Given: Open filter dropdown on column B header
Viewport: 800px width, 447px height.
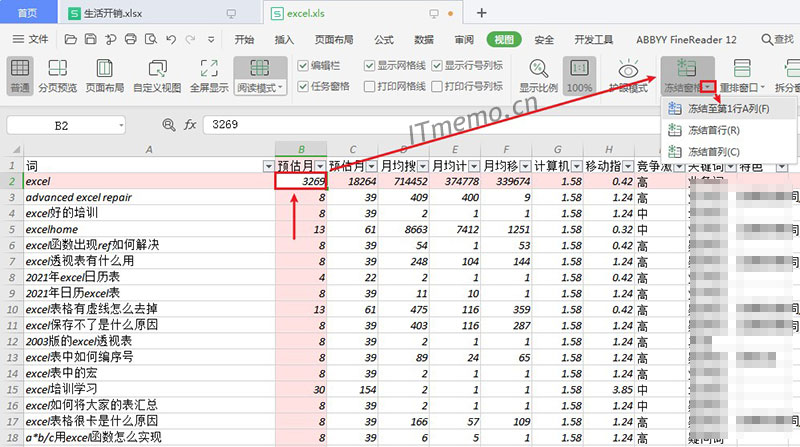Looking at the screenshot, I should coord(320,166).
